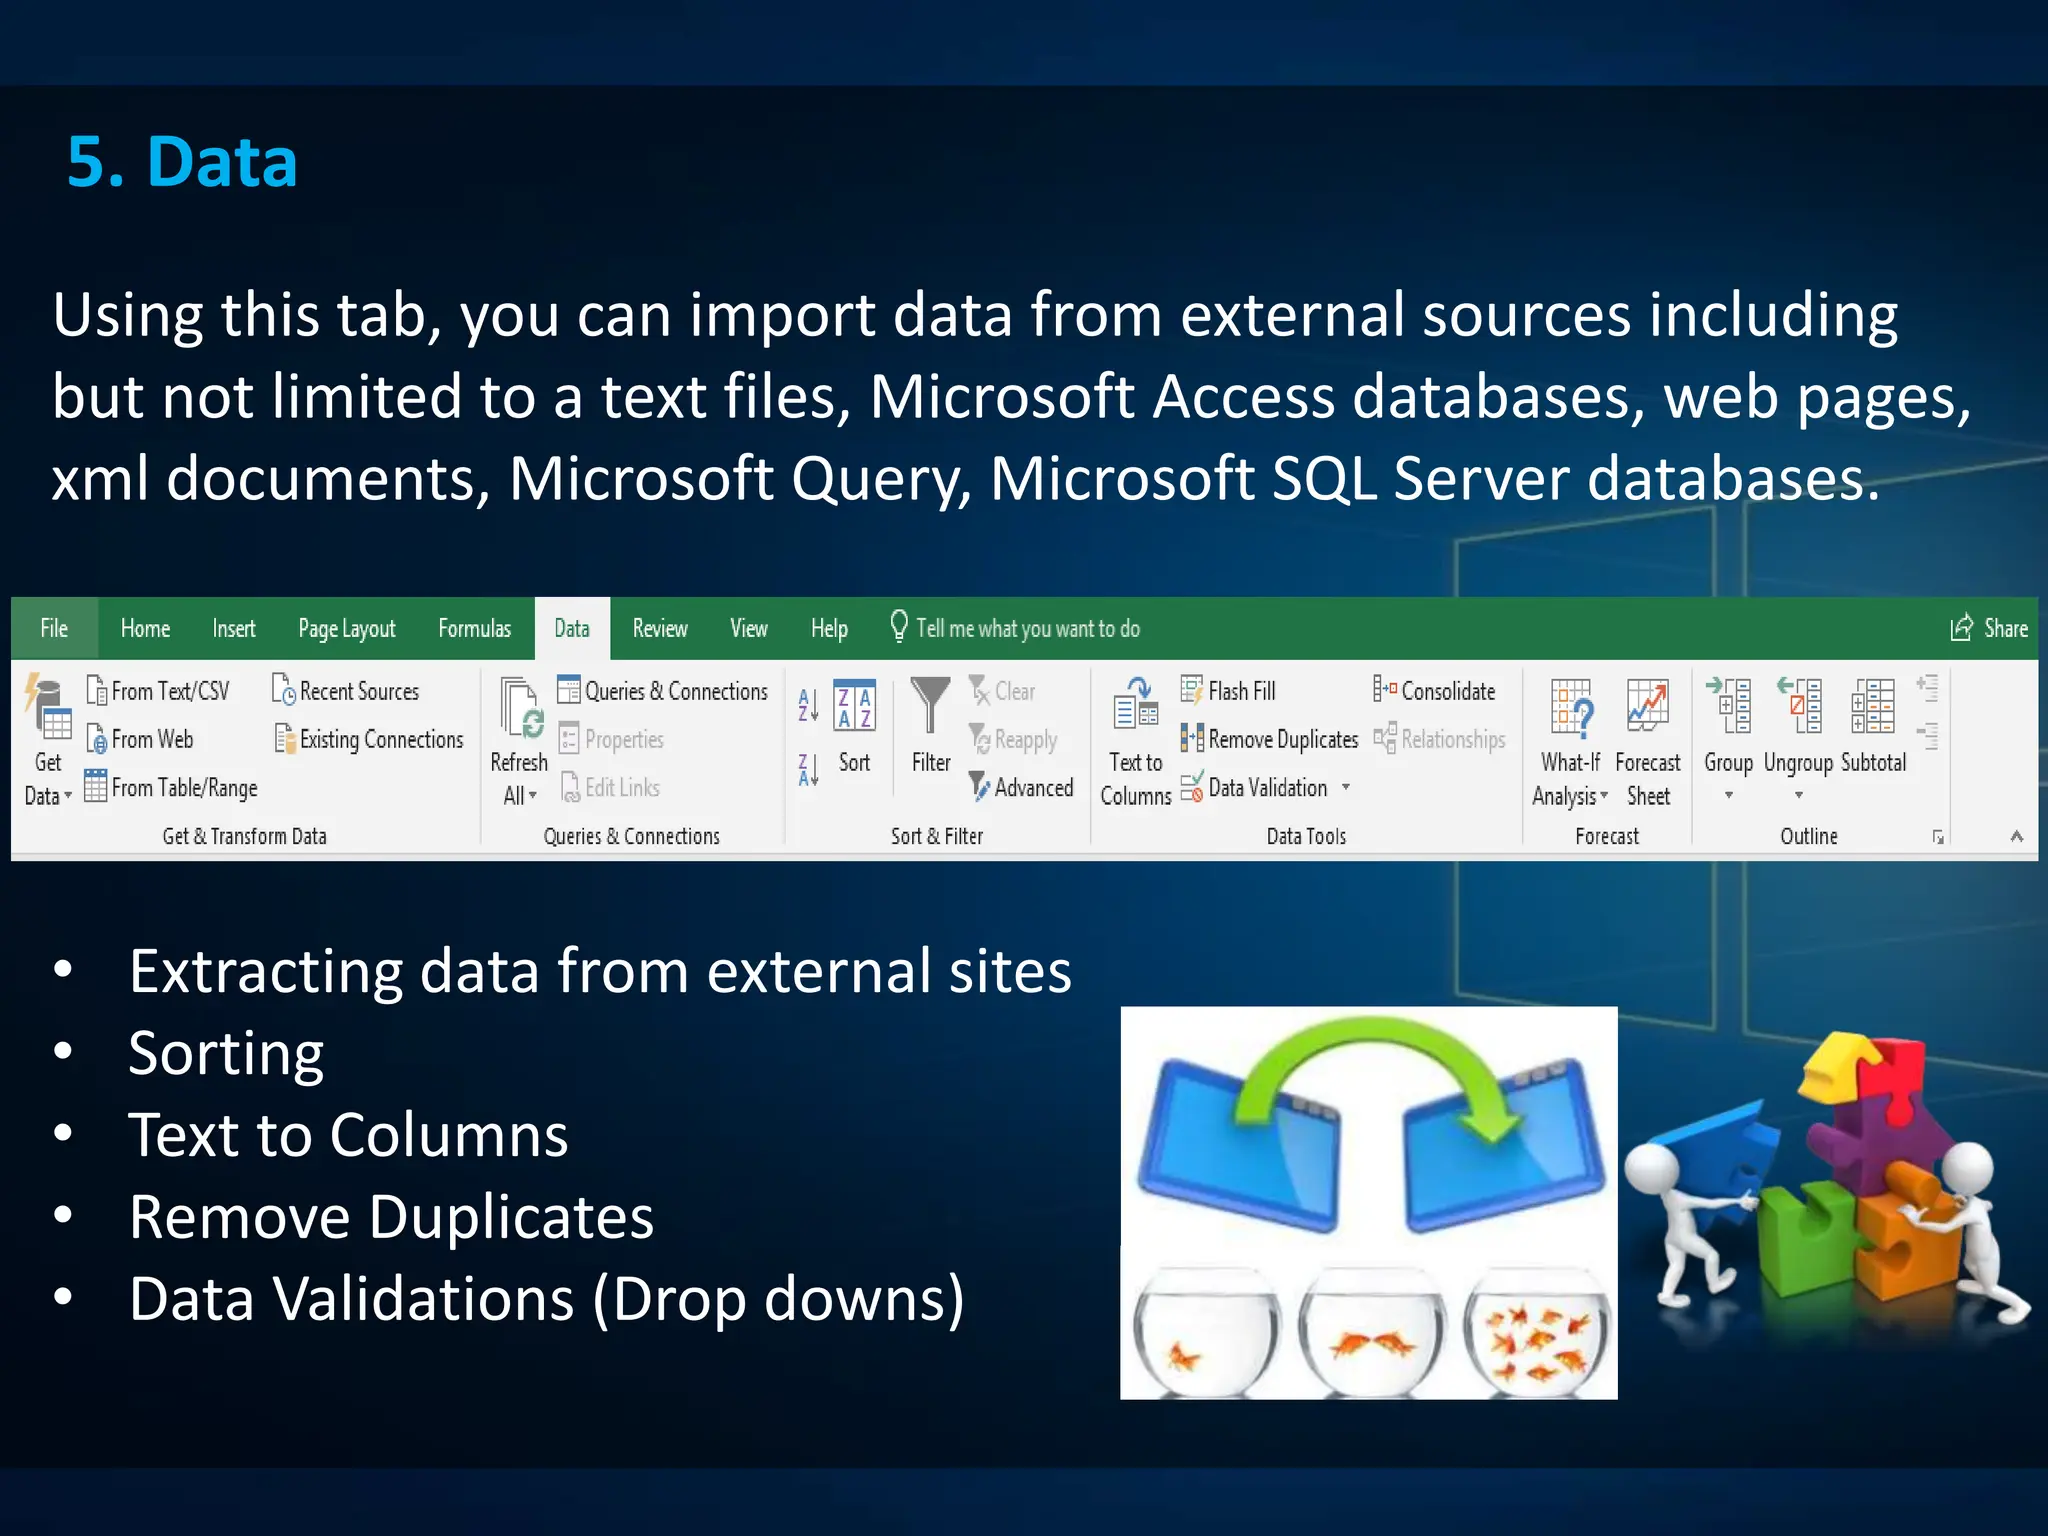Clear the filter
The image size is (2048, 1536).
[x=1002, y=691]
